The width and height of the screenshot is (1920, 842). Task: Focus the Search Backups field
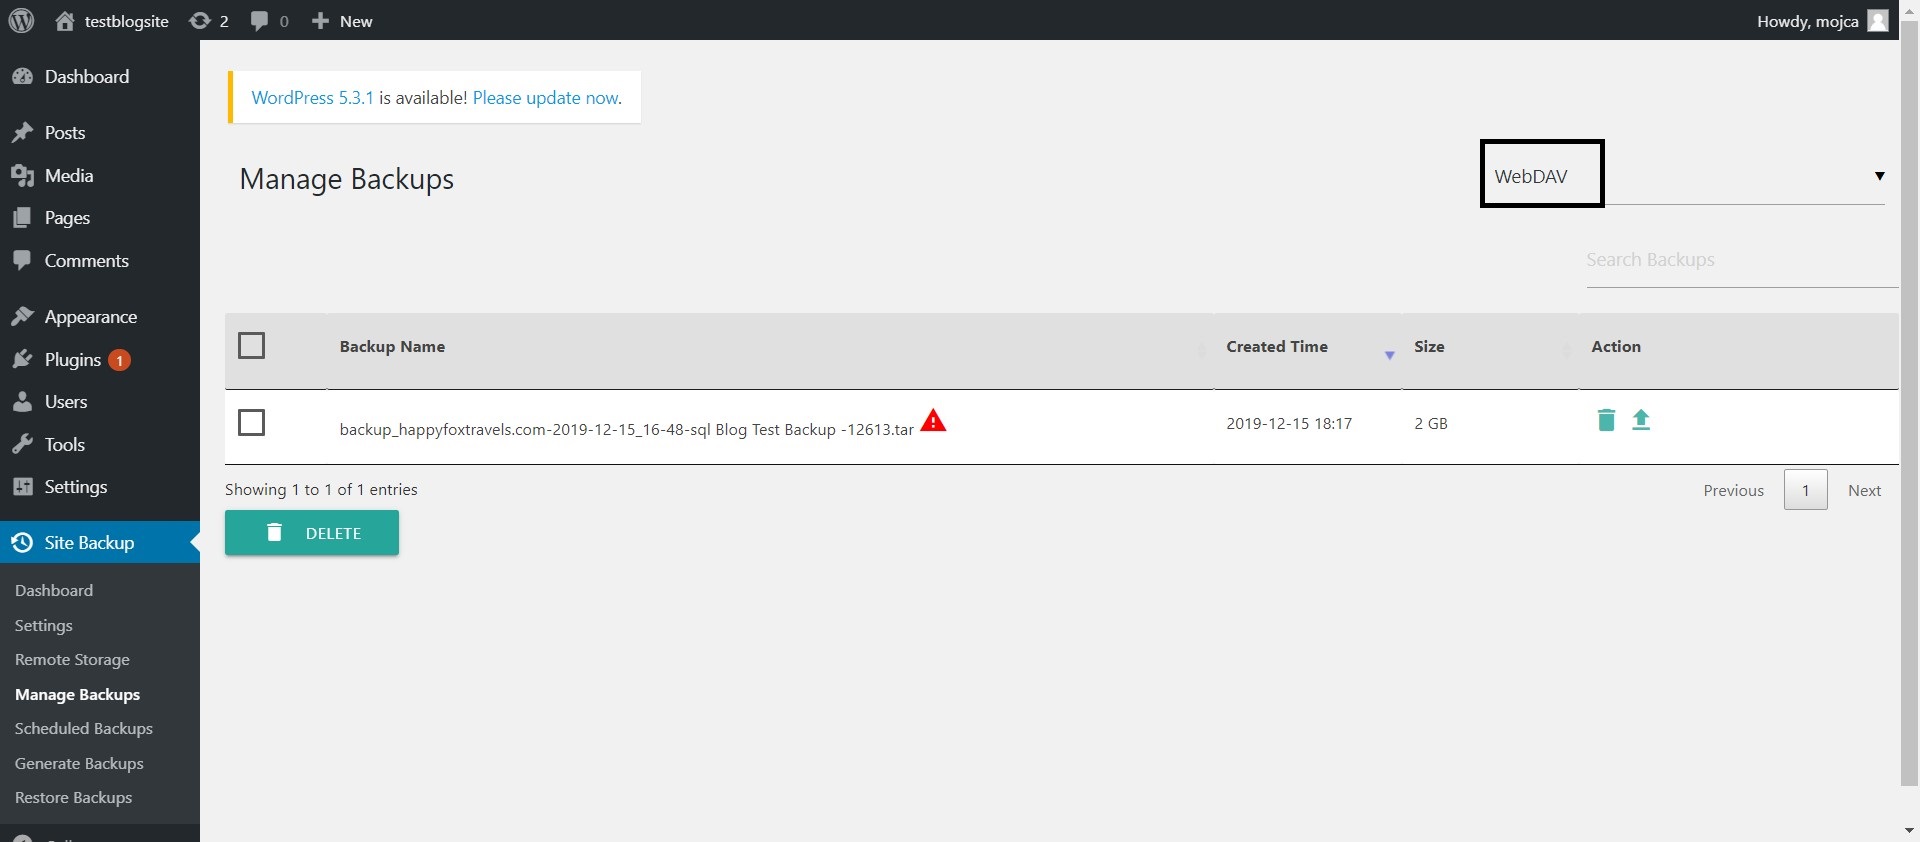(1741, 260)
